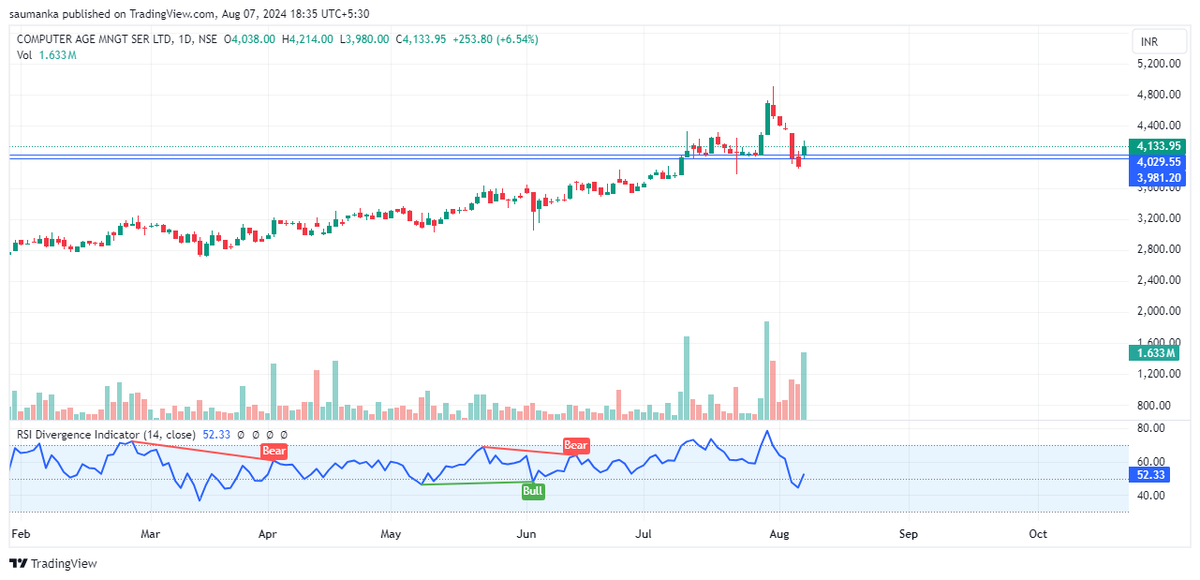This screenshot has height=580, width=1200.
Task: Click the 1.633M volume axis tag
Action: click(1156, 353)
